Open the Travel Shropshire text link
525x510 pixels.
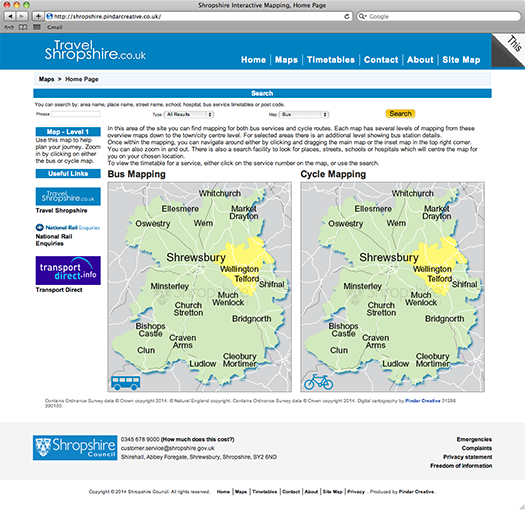coord(62,211)
